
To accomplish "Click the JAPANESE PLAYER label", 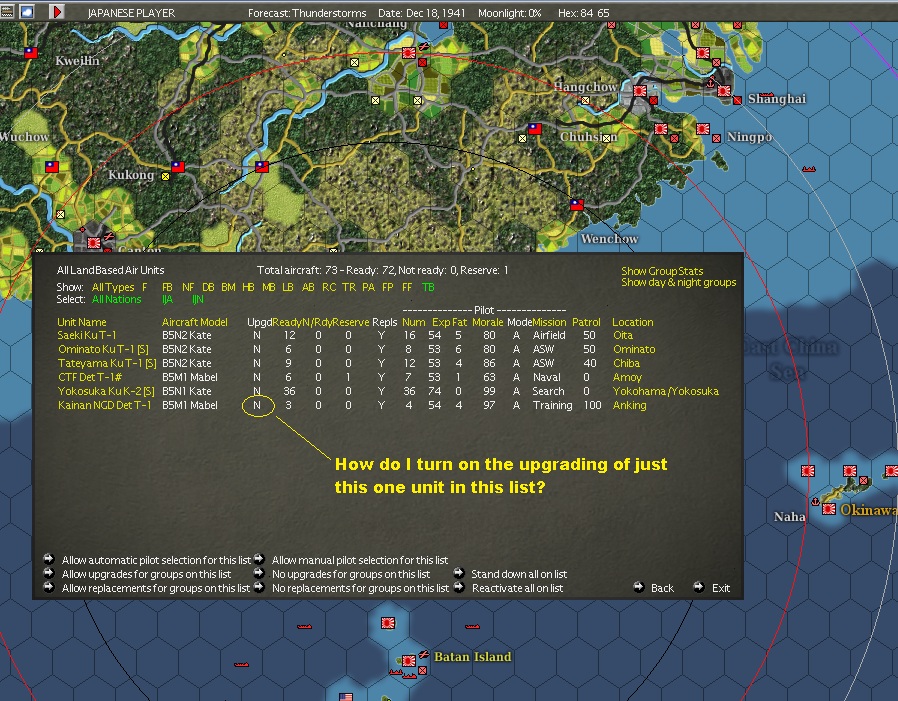I will click(x=131, y=13).
